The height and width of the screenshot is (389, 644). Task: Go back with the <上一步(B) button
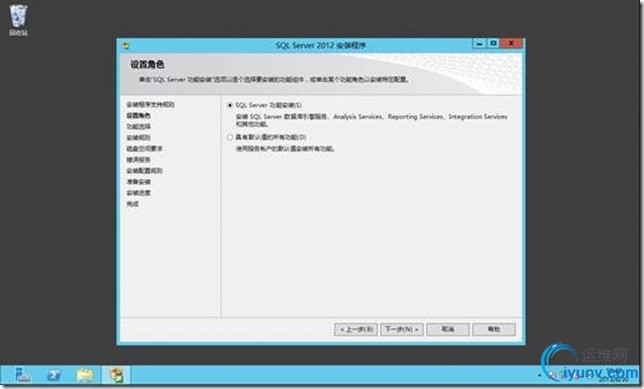click(356, 329)
